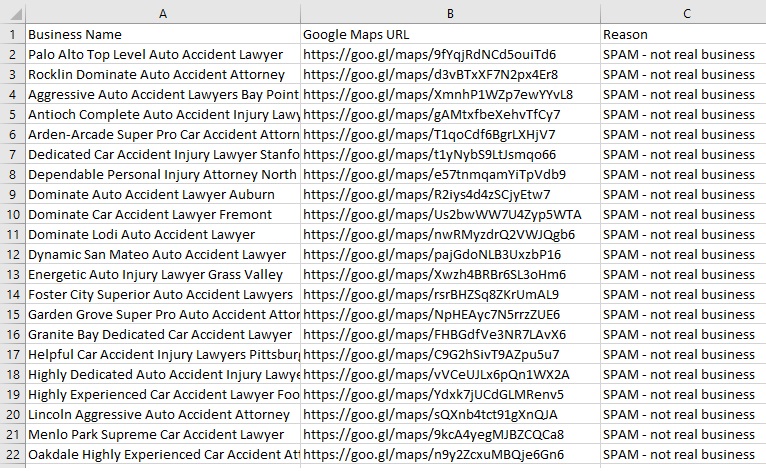Screen dimensions: 766x471
Task: Select cell Dominate Auto Accident Lawyer Auburn
Action: click(163, 194)
